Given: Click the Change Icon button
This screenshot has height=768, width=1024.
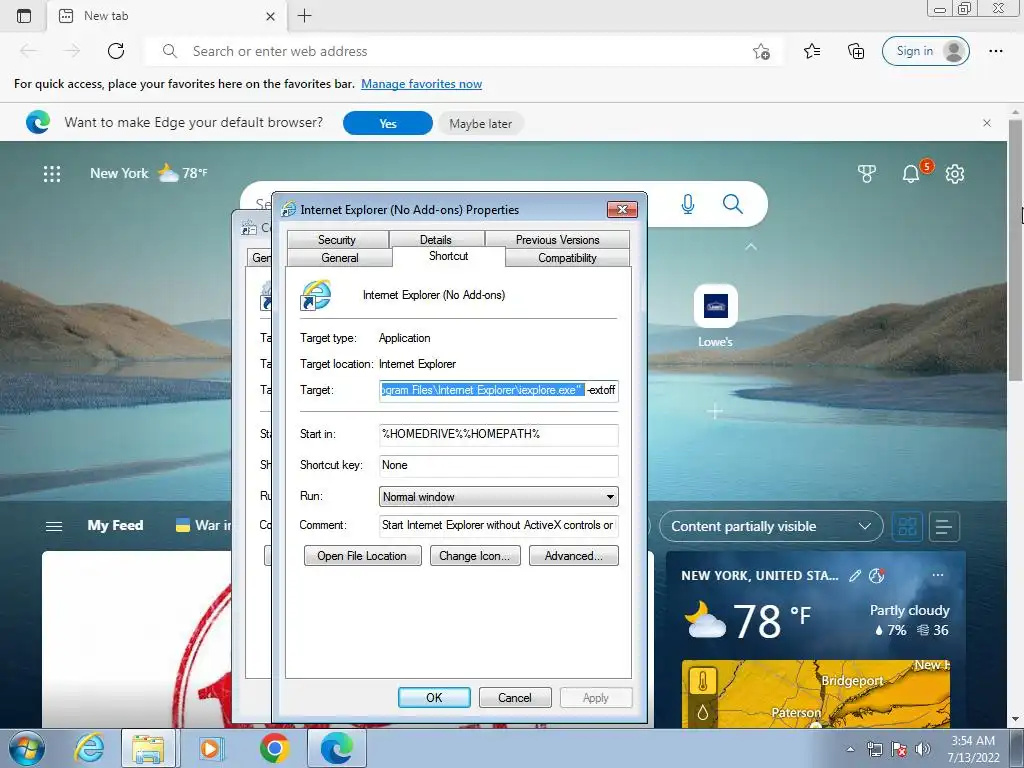Looking at the screenshot, I should tap(475, 556).
